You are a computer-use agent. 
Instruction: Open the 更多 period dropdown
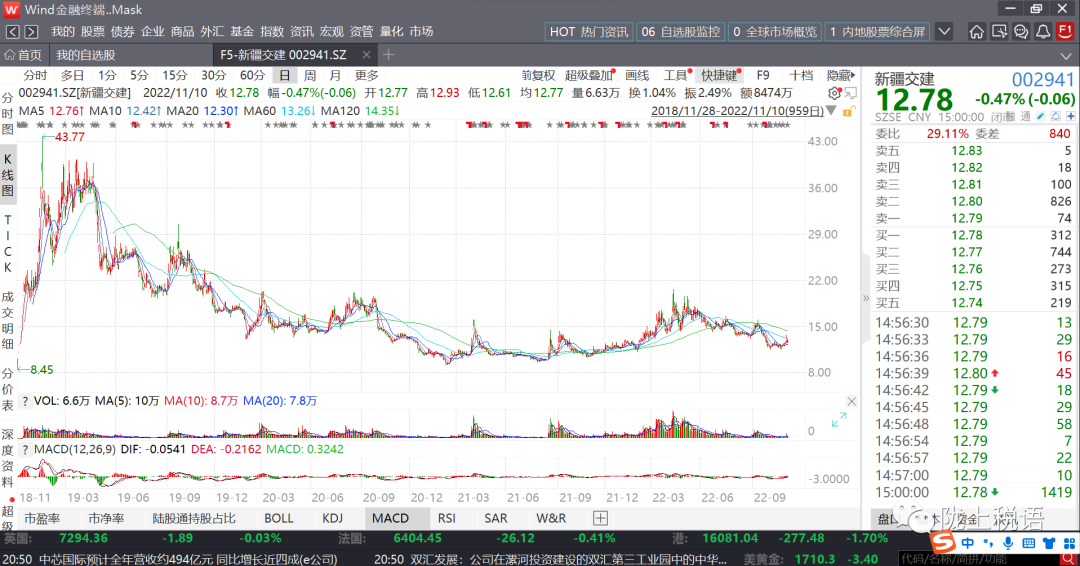click(x=366, y=76)
